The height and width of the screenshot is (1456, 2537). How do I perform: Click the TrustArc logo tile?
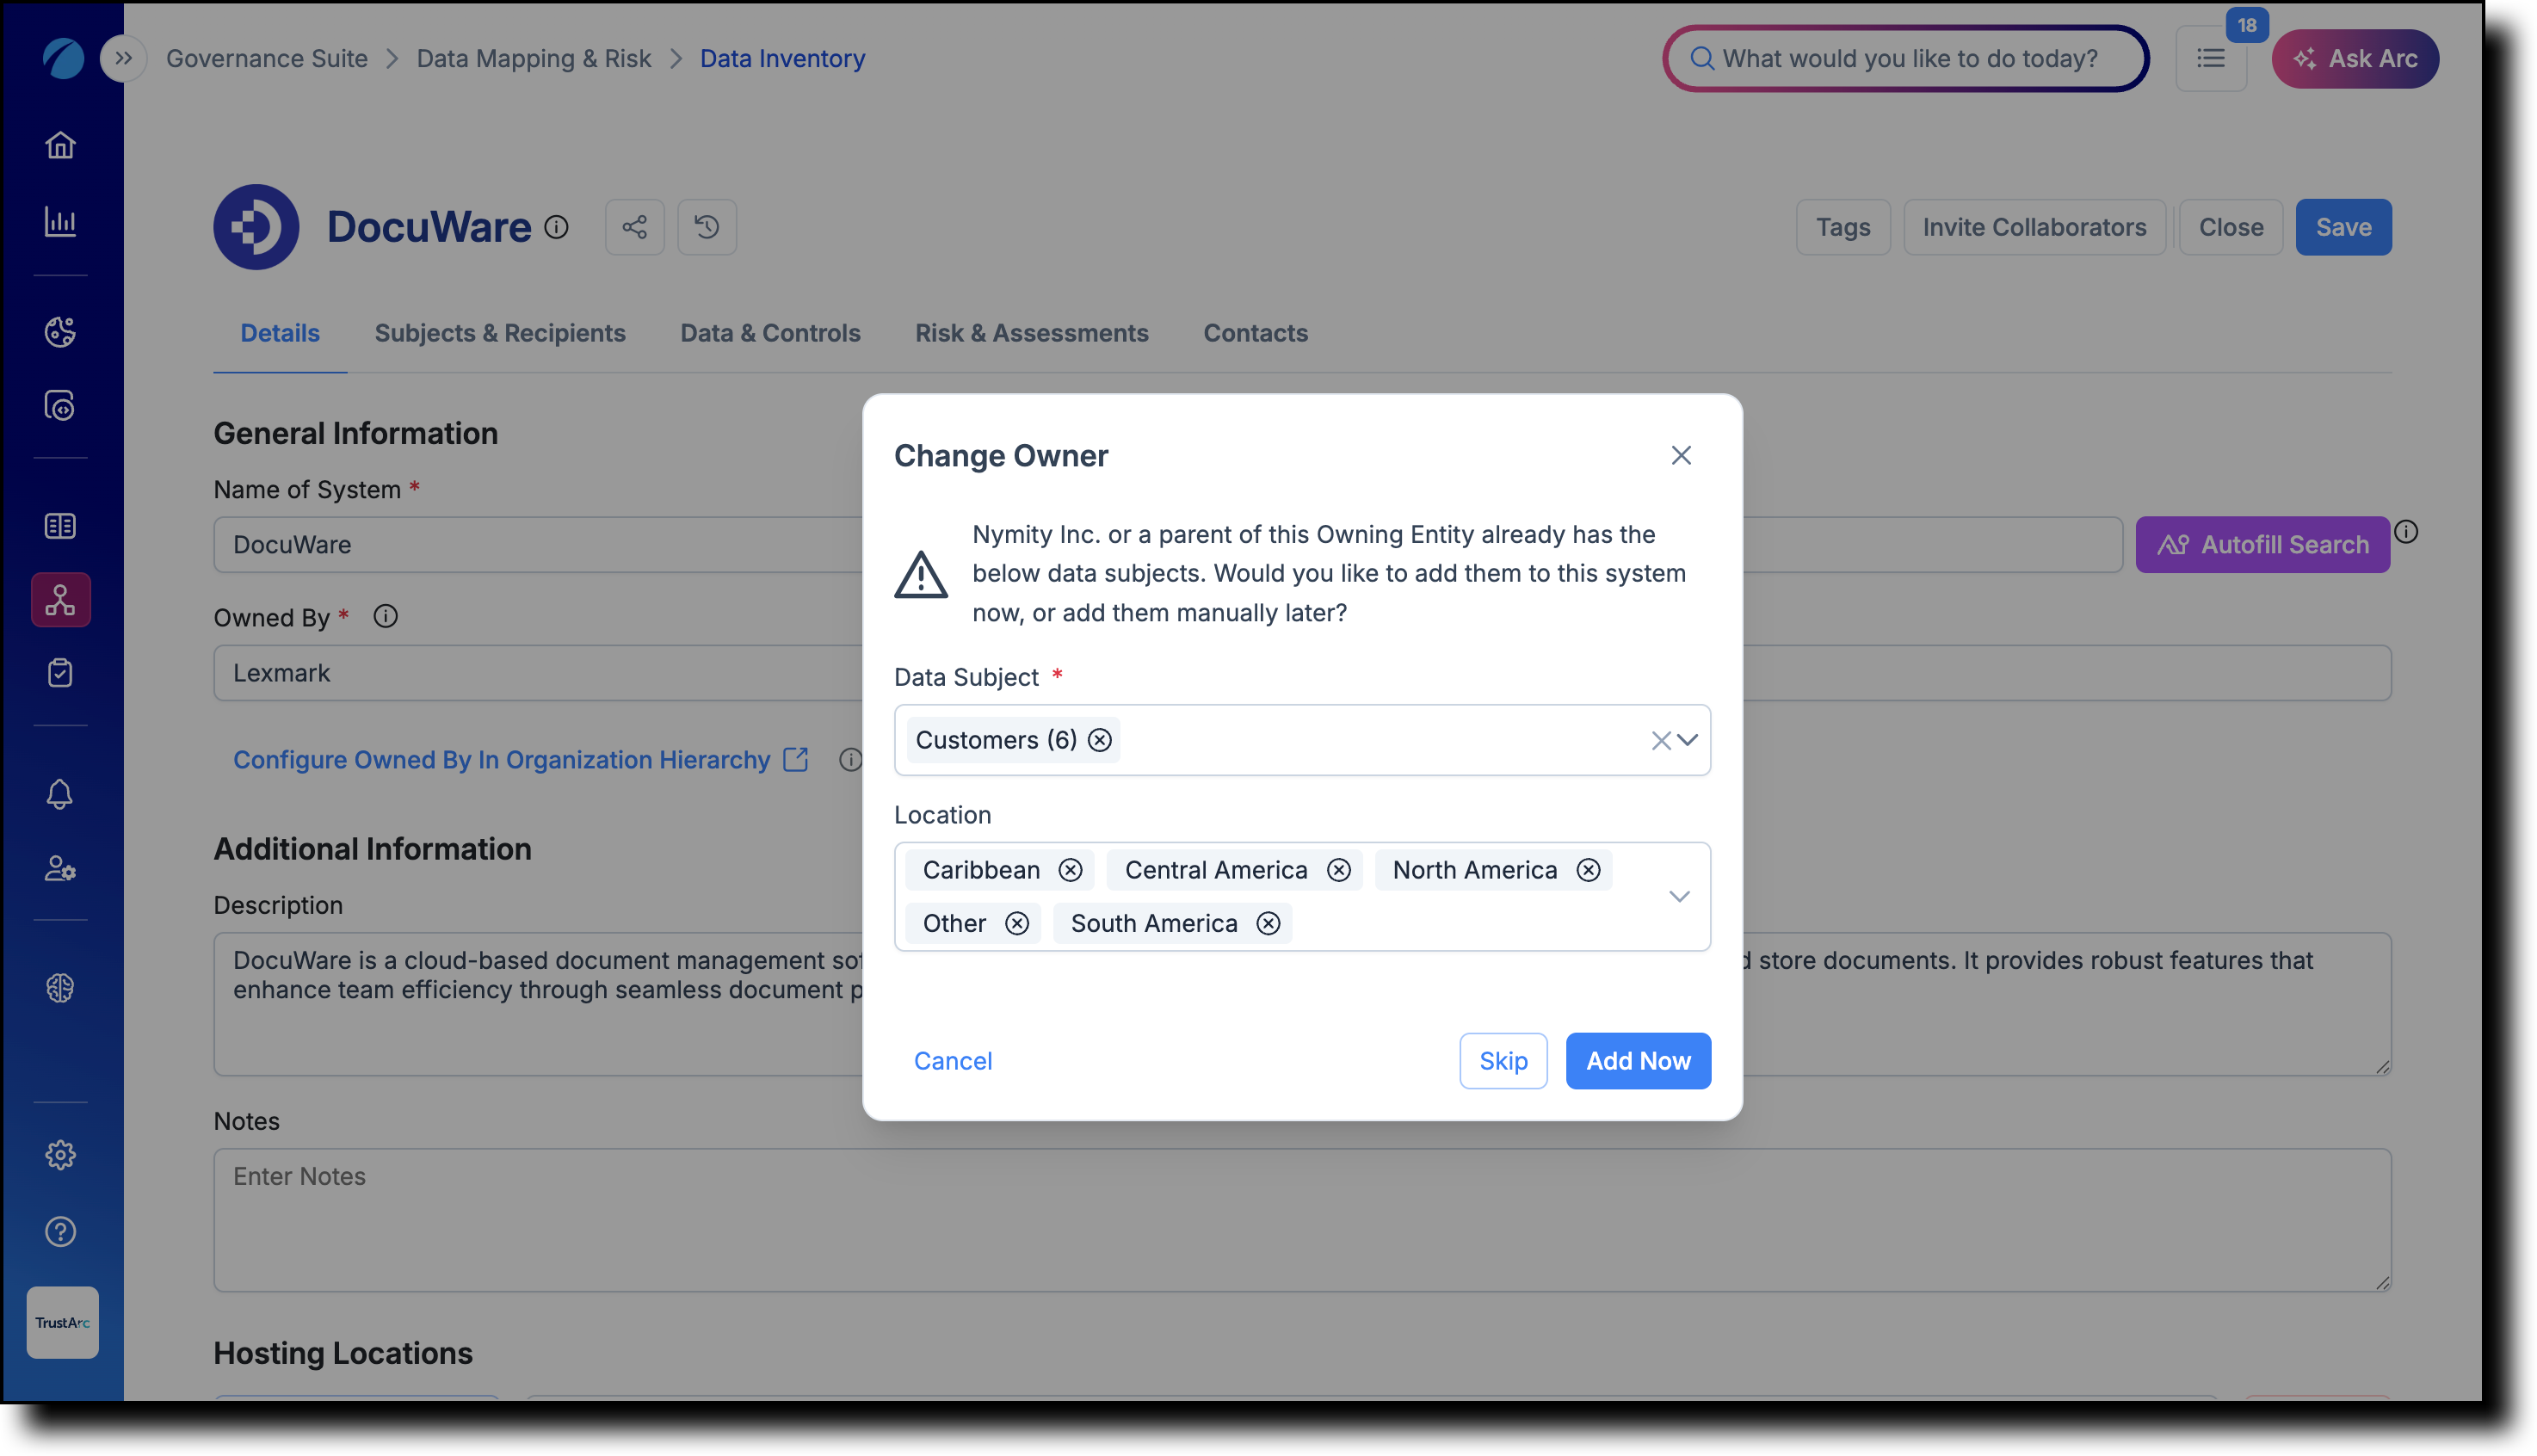[x=62, y=1322]
